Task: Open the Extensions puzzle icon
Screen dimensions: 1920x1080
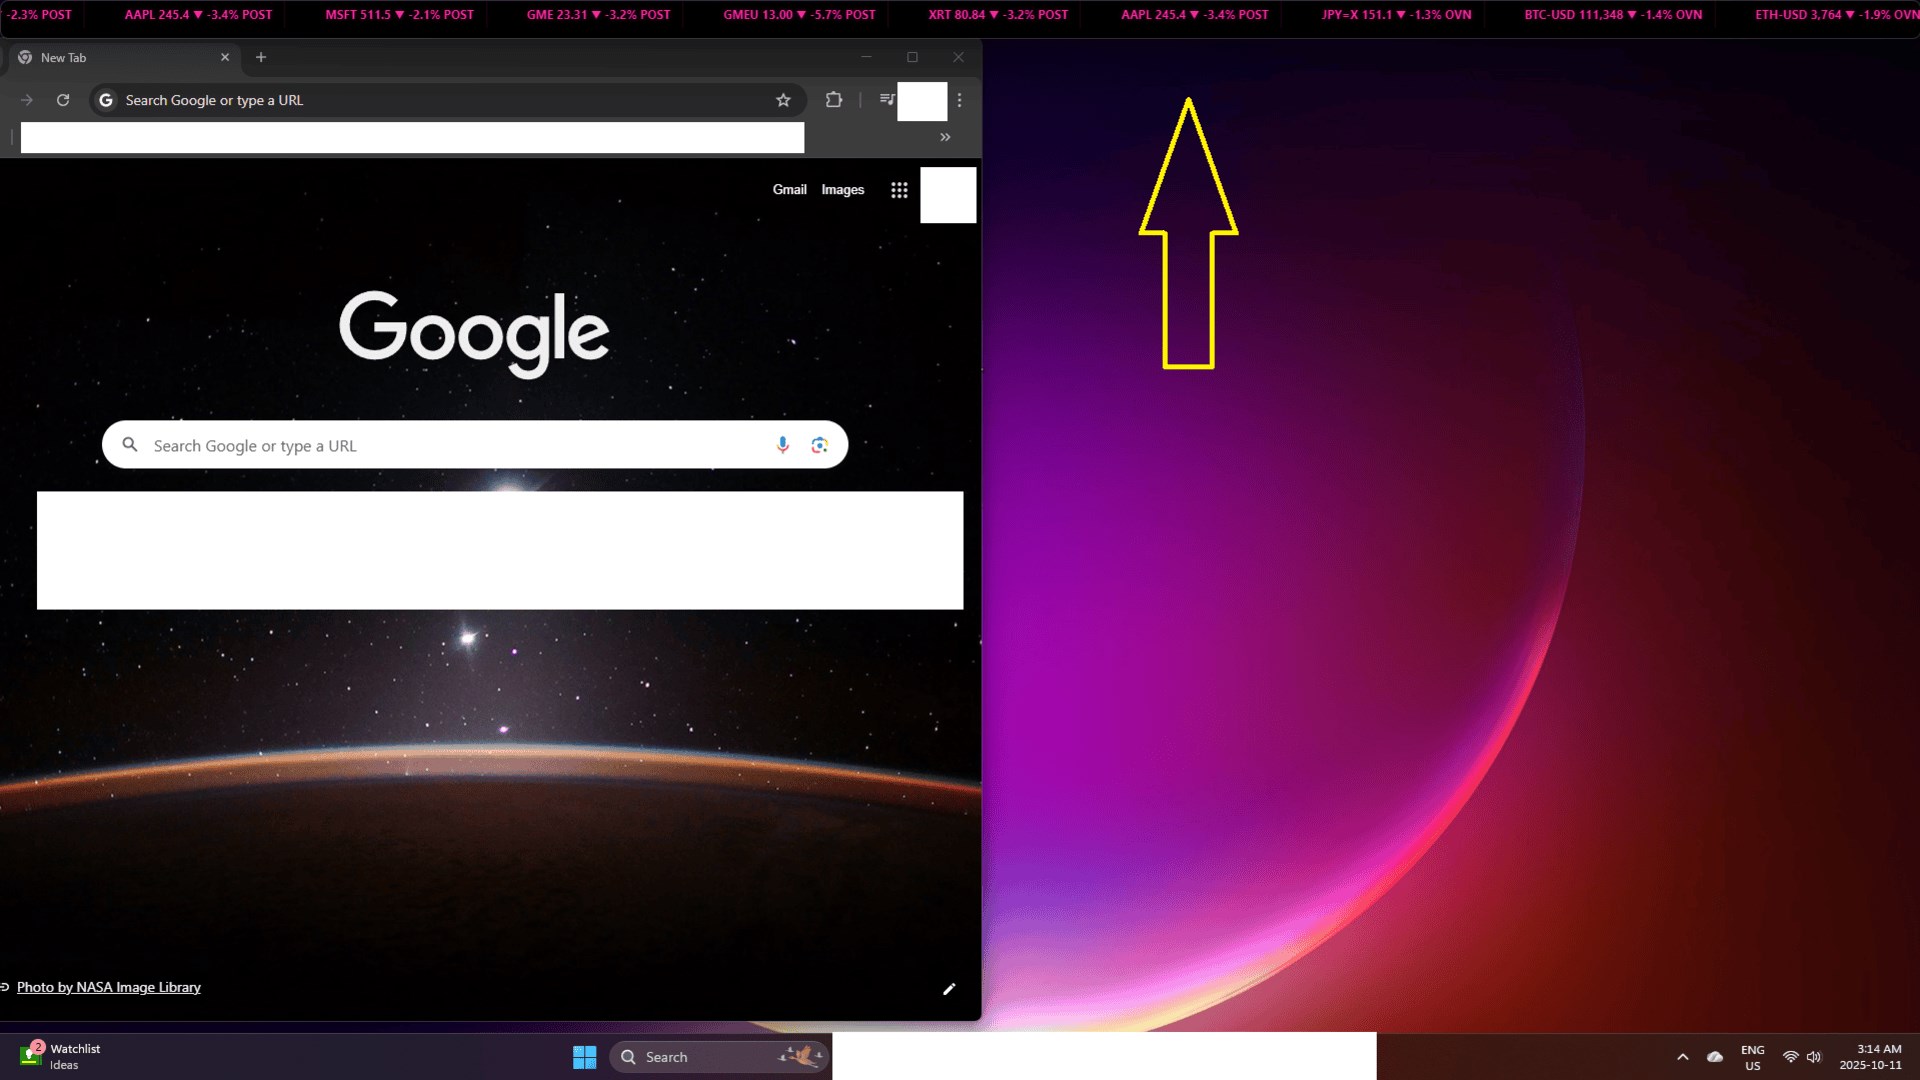Action: (833, 100)
